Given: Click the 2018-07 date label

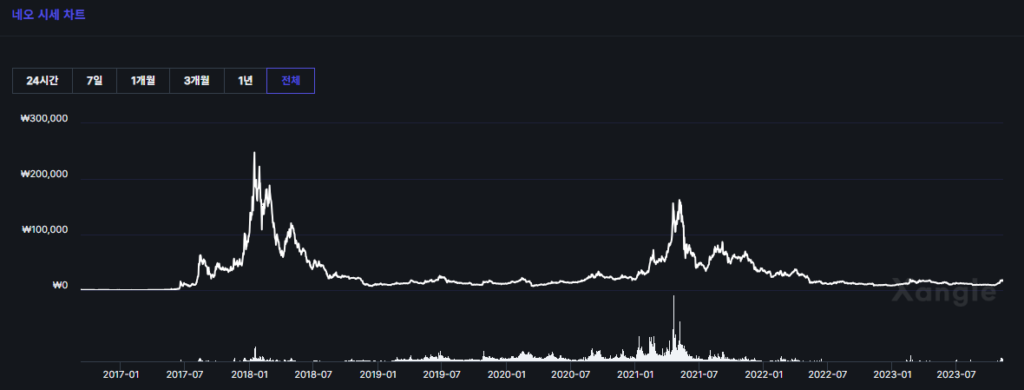Looking at the screenshot, I should coord(313,375).
